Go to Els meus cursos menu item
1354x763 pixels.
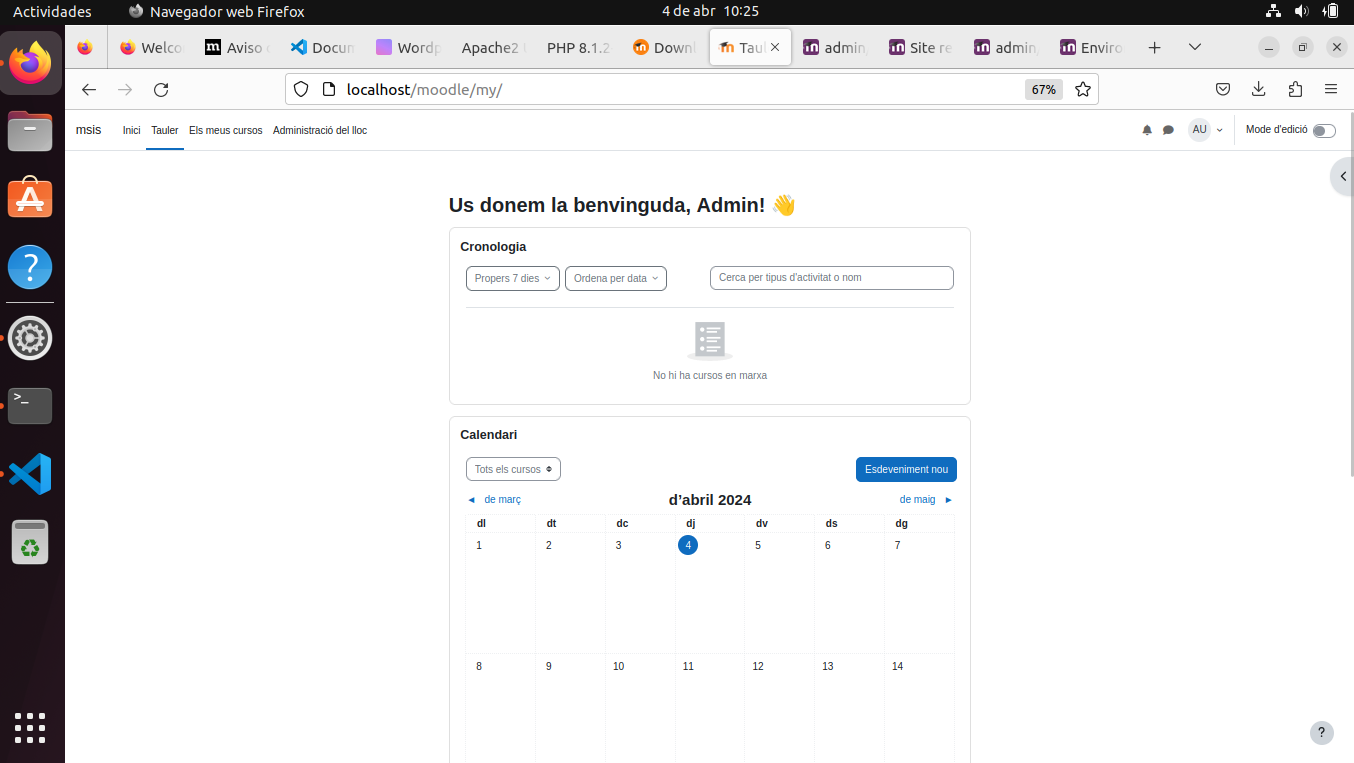click(x=225, y=130)
